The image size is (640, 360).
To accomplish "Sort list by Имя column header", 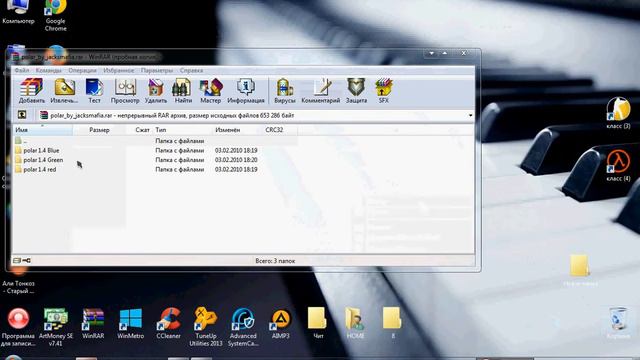I will click(42, 130).
